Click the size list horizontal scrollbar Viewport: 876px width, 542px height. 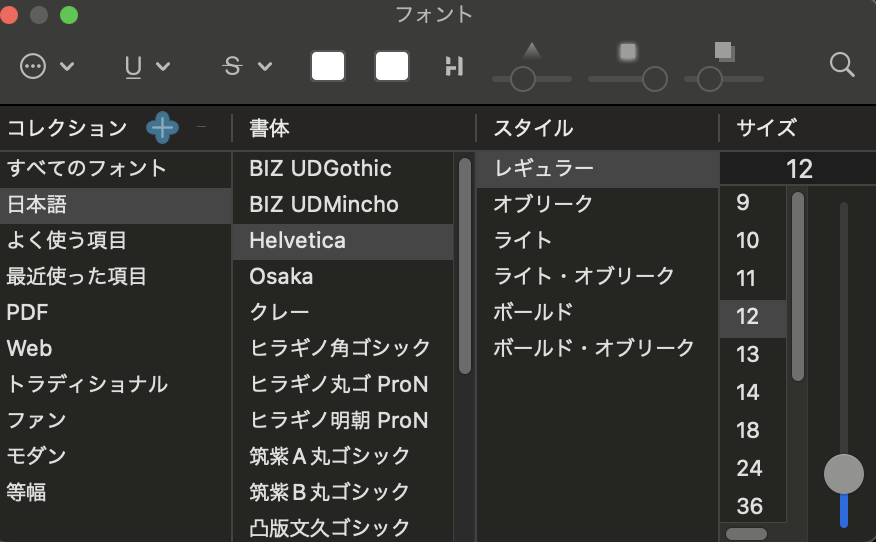[746, 534]
